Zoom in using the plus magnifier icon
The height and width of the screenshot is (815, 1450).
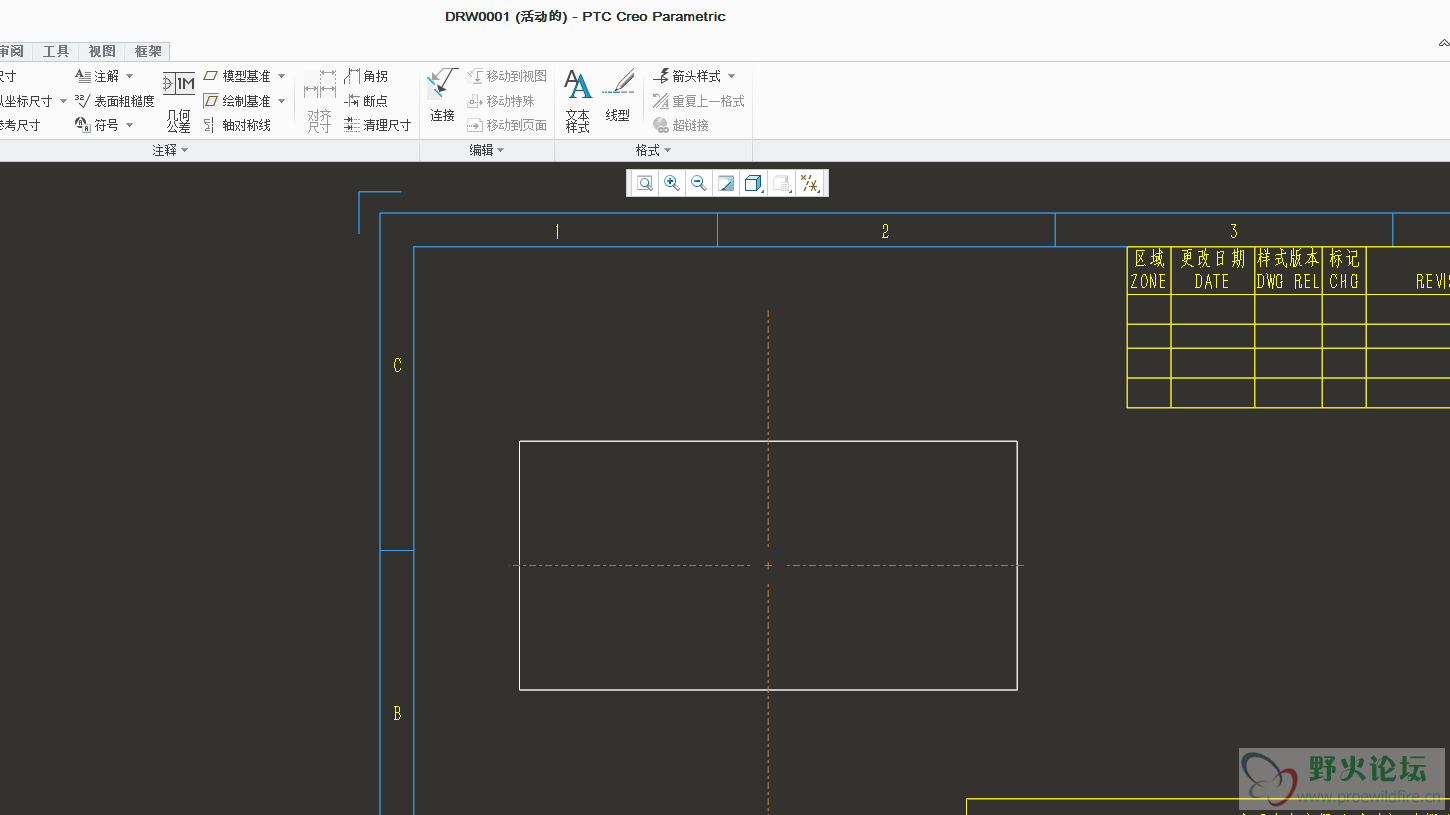(672, 183)
